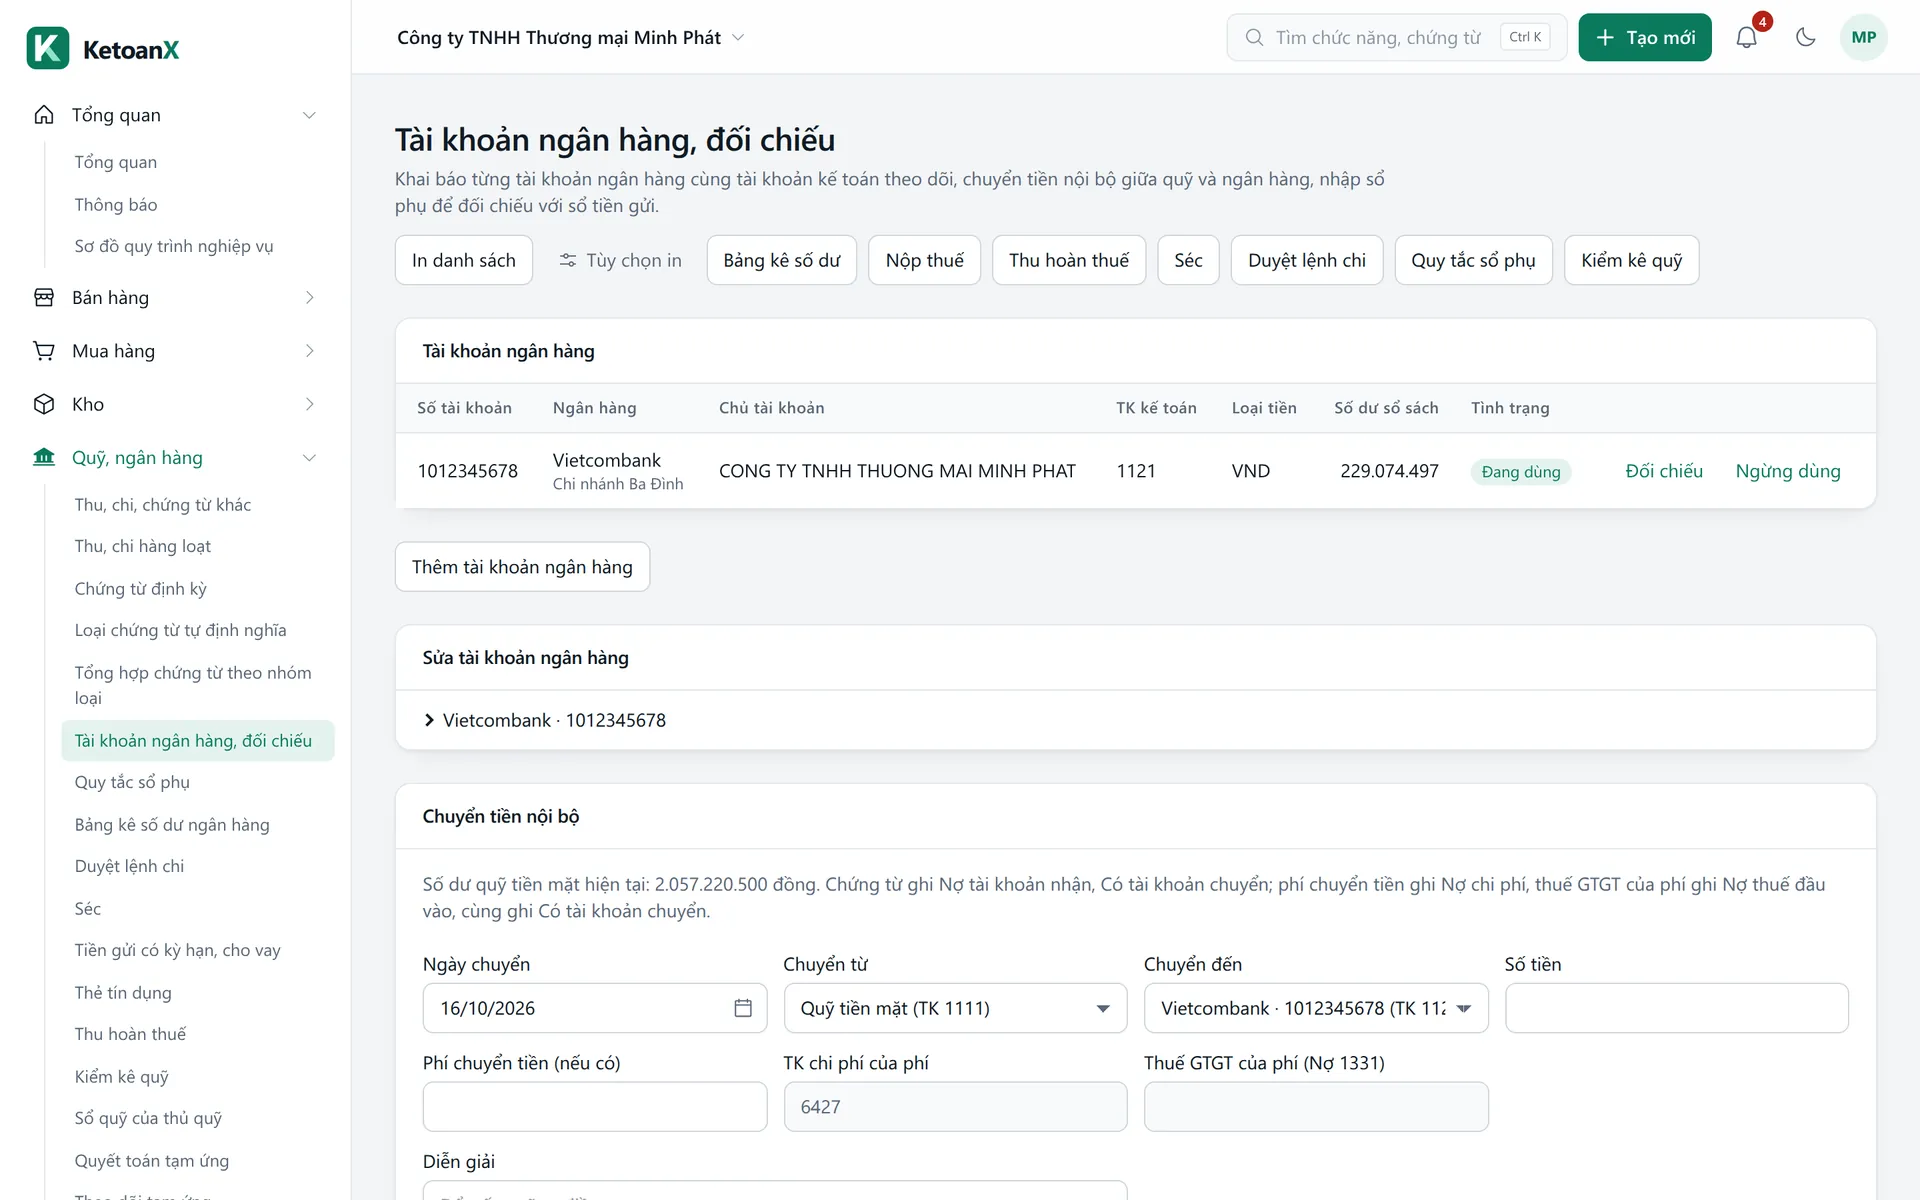The height and width of the screenshot is (1200, 1920).
Task: Click the Tạo mới button
Action: (1644, 38)
